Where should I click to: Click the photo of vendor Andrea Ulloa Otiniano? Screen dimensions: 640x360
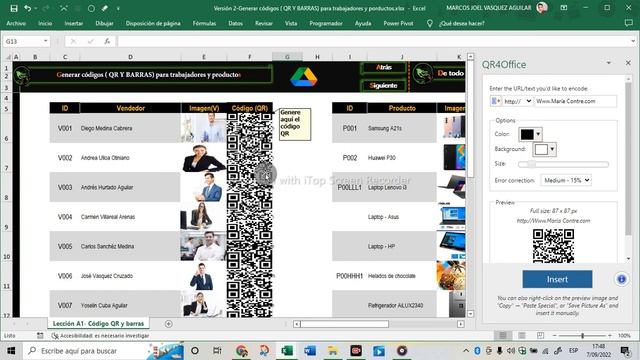coord(203,158)
